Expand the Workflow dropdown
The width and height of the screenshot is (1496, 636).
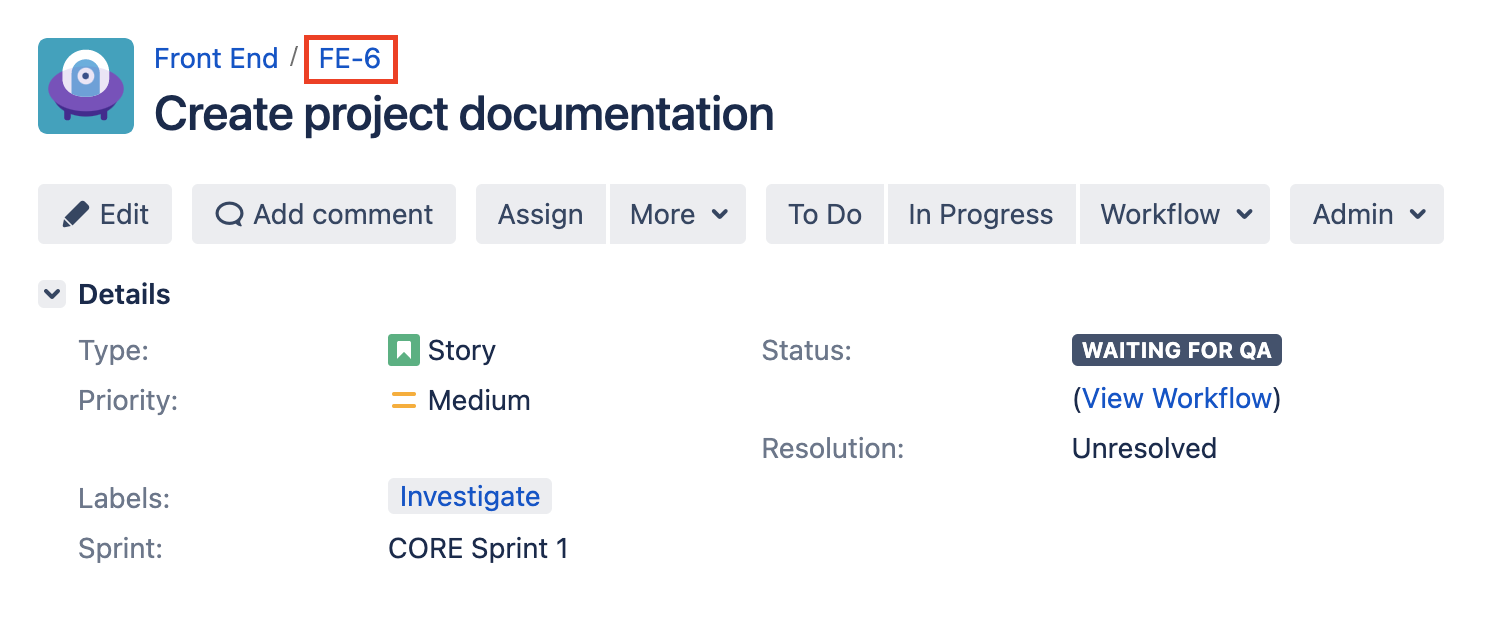coord(1175,214)
